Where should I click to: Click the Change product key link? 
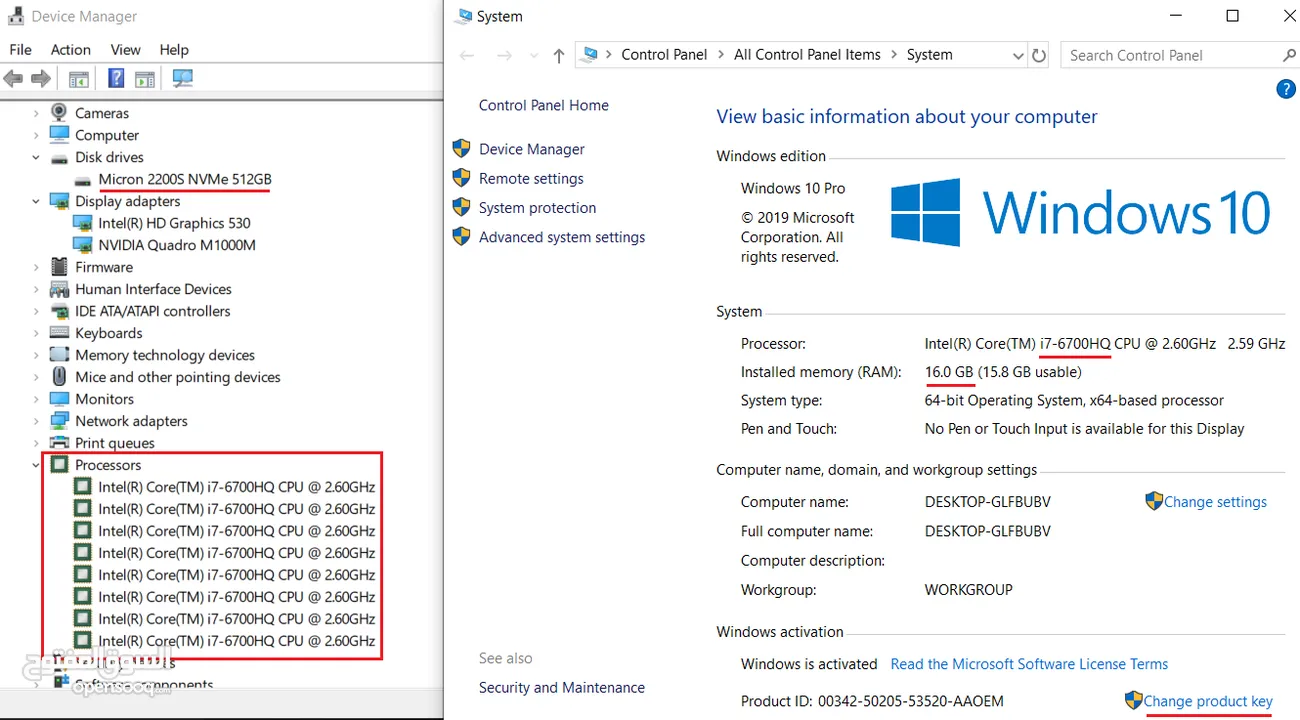click(1208, 701)
